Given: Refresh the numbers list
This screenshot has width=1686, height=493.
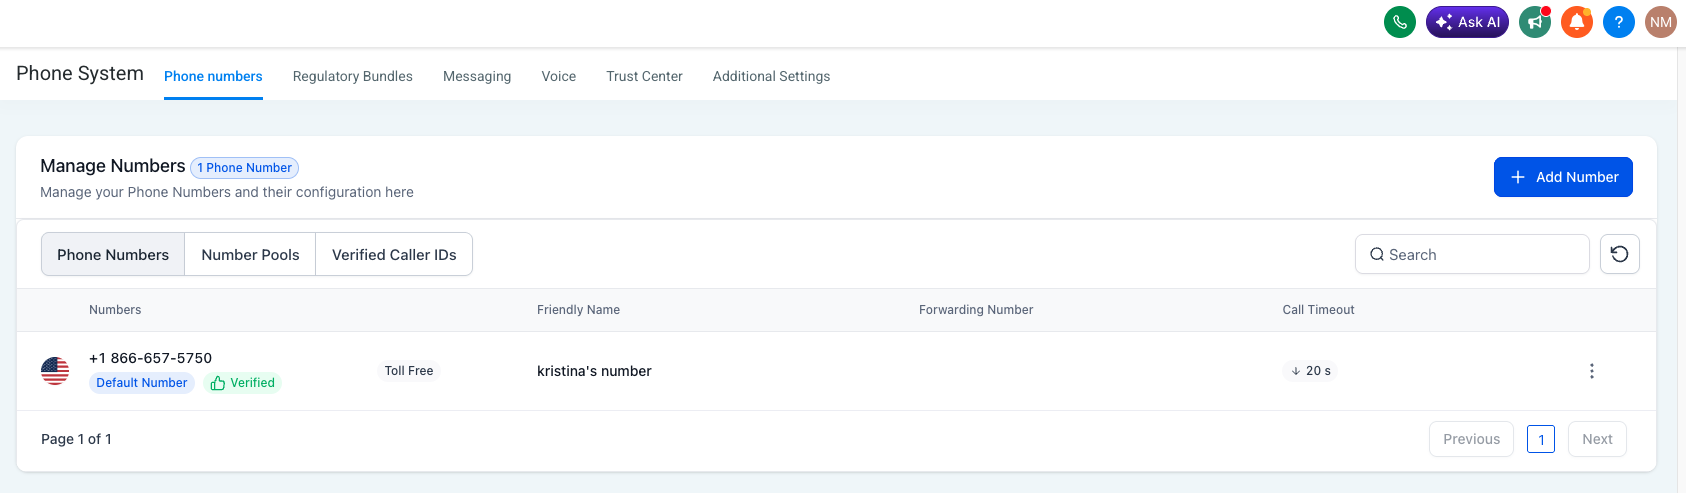Looking at the screenshot, I should pos(1620,254).
